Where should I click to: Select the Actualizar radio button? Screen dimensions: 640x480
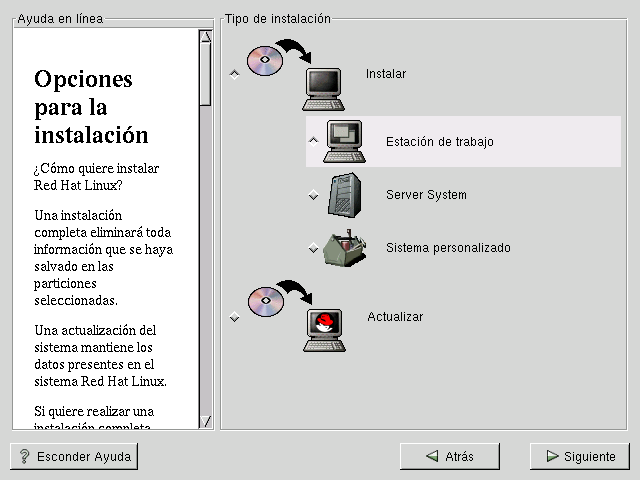click(x=235, y=317)
